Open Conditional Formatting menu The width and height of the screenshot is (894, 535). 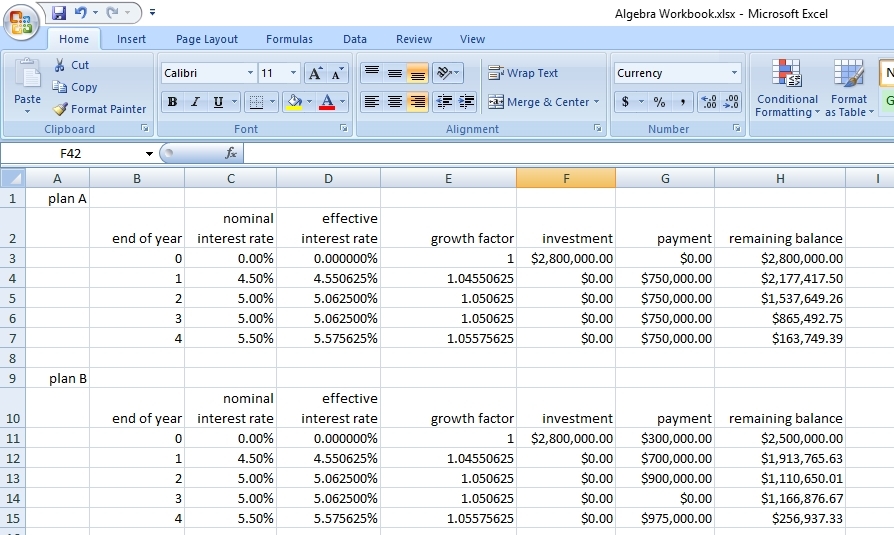(x=787, y=88)
